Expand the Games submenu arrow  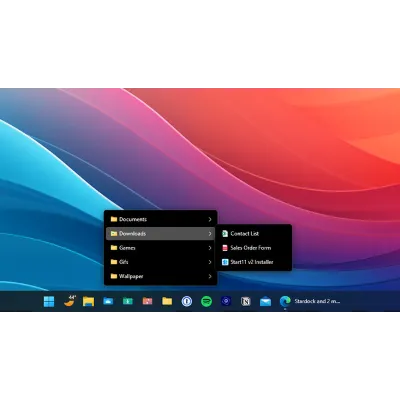click(210, 248)
